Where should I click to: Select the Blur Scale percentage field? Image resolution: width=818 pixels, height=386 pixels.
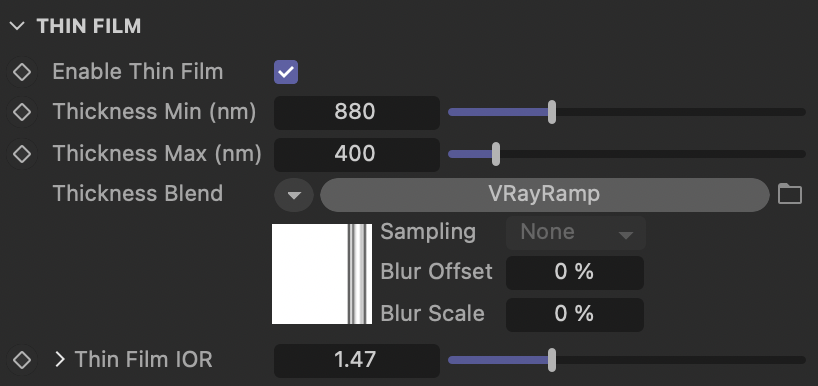coord(575,314)
